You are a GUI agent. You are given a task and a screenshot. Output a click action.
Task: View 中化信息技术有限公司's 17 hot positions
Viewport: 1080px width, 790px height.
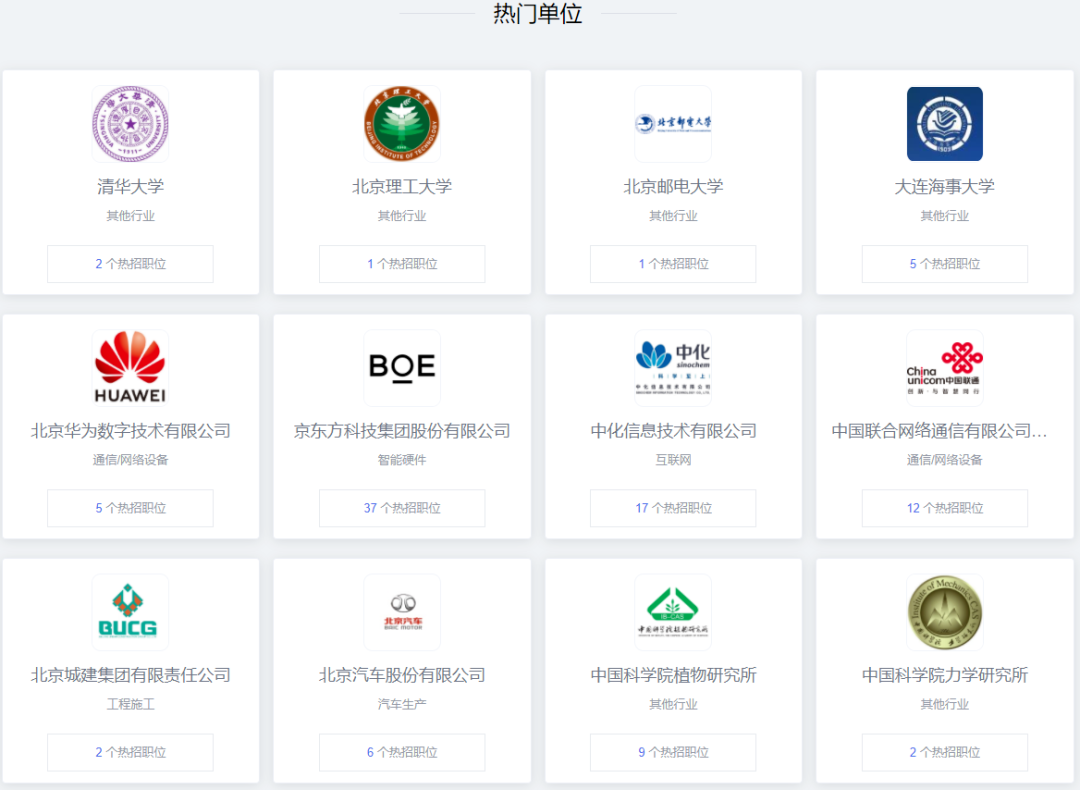click(672, 508)
